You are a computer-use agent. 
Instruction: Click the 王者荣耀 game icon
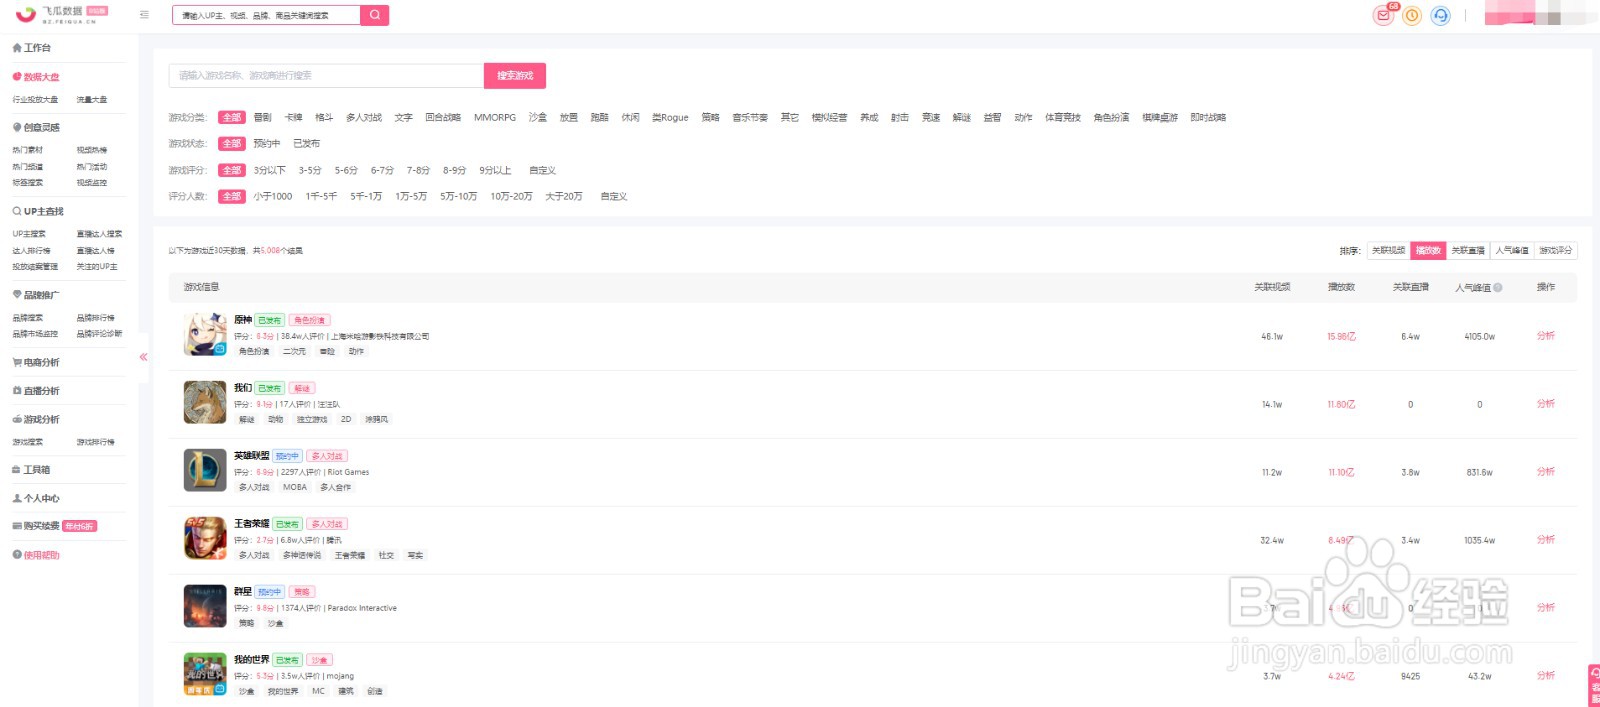pyautogui.click(x=205, y=538)
